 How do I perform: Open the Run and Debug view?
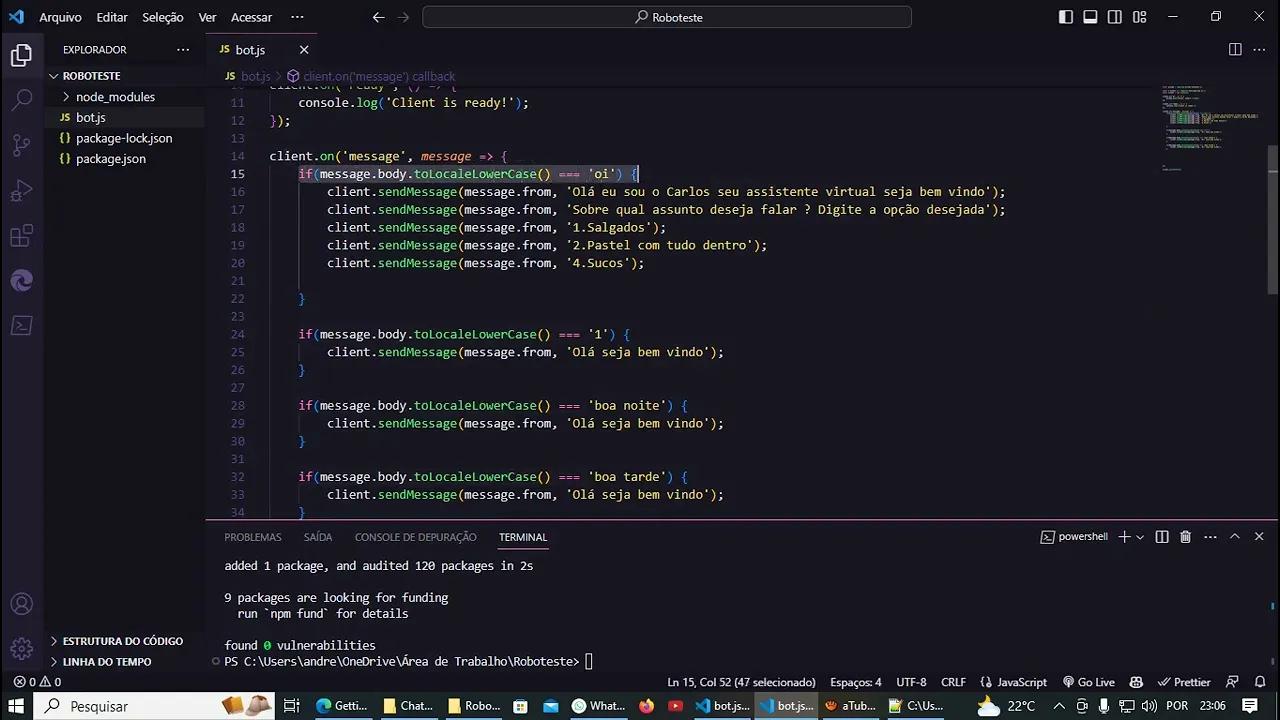click(21, 190)
